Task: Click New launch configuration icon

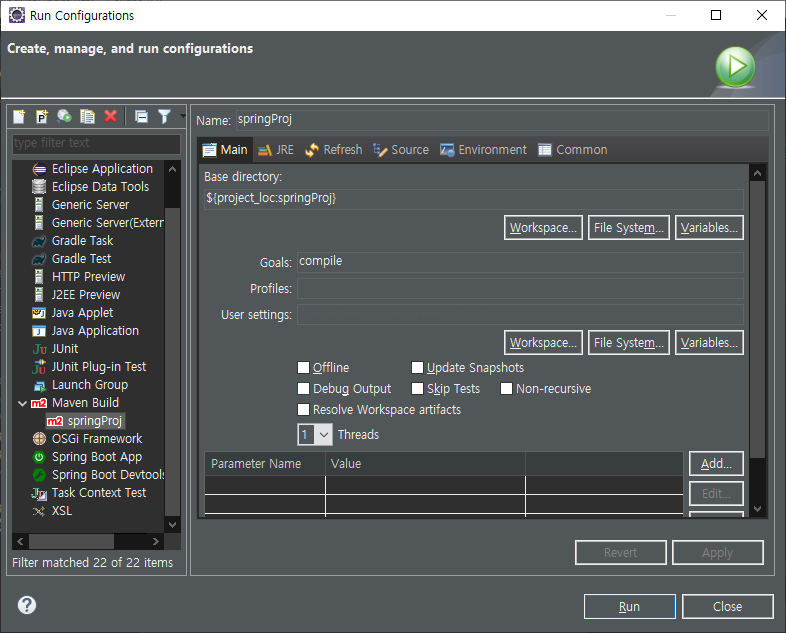Action: [x=19, y=117]
